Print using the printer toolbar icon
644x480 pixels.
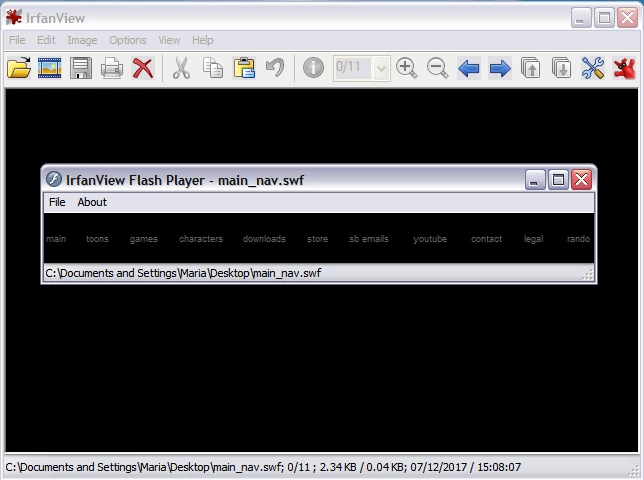point(112,68)
